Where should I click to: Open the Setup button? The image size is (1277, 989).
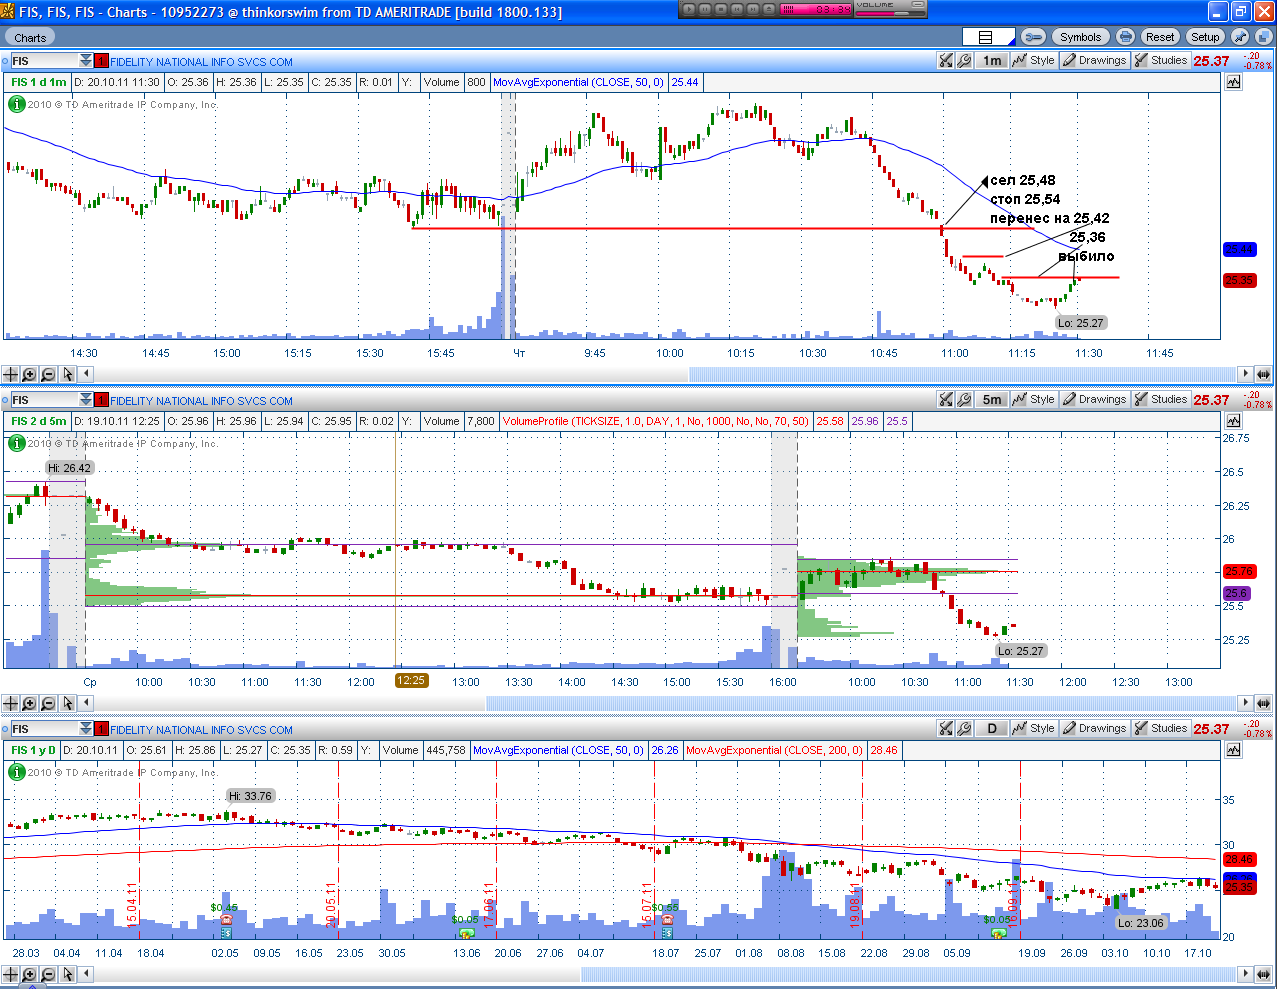click(x=1205, y=37)
